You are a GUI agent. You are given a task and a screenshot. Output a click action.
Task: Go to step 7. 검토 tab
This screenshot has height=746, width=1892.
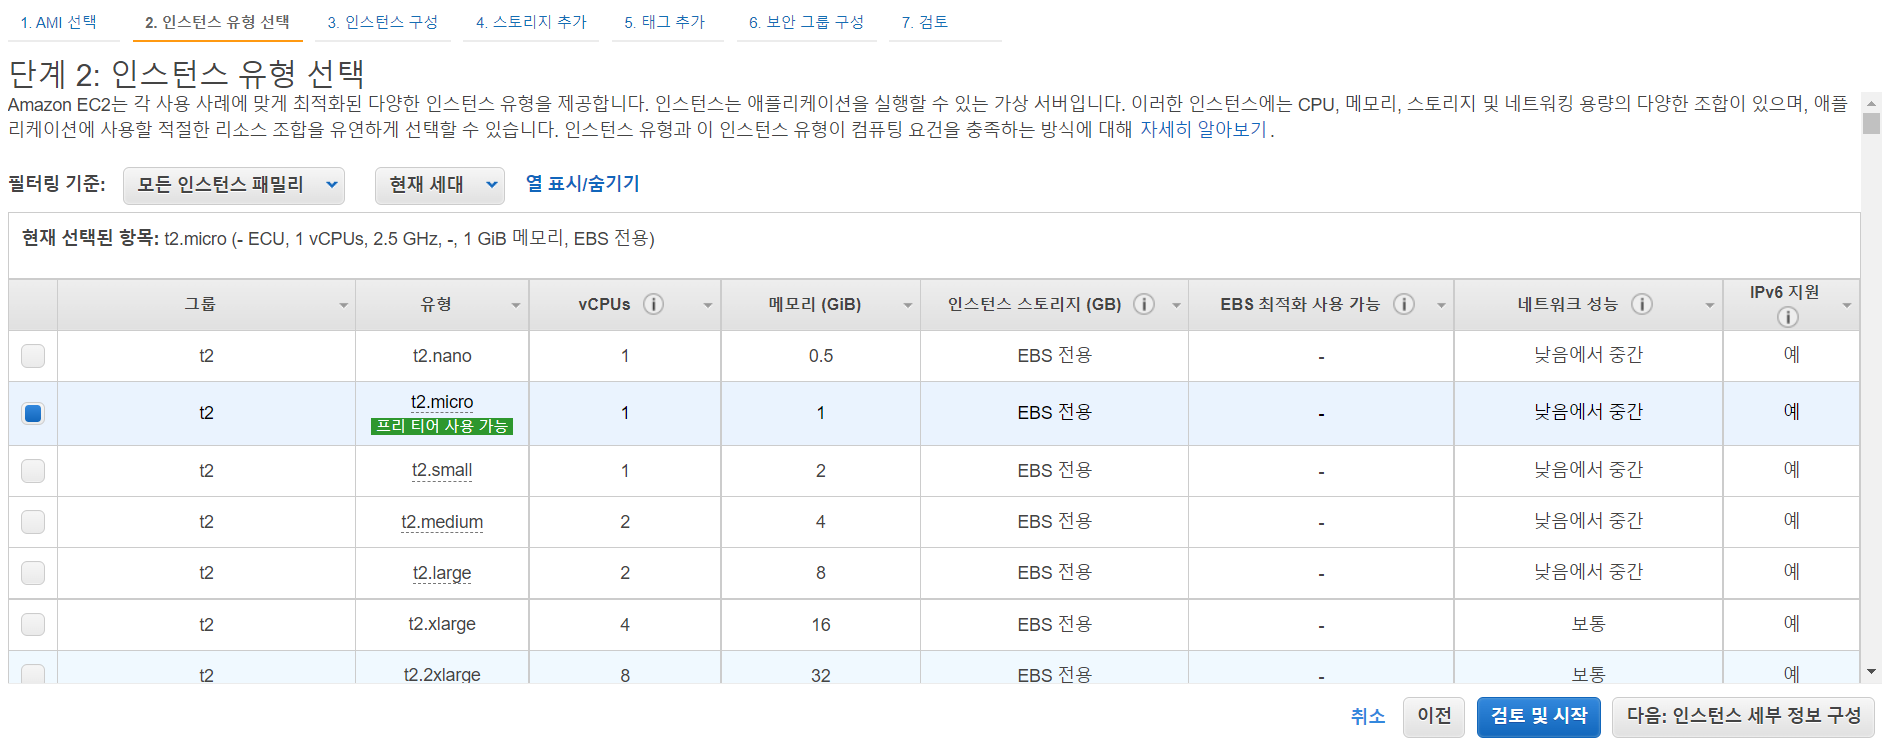tap(925, 22)
